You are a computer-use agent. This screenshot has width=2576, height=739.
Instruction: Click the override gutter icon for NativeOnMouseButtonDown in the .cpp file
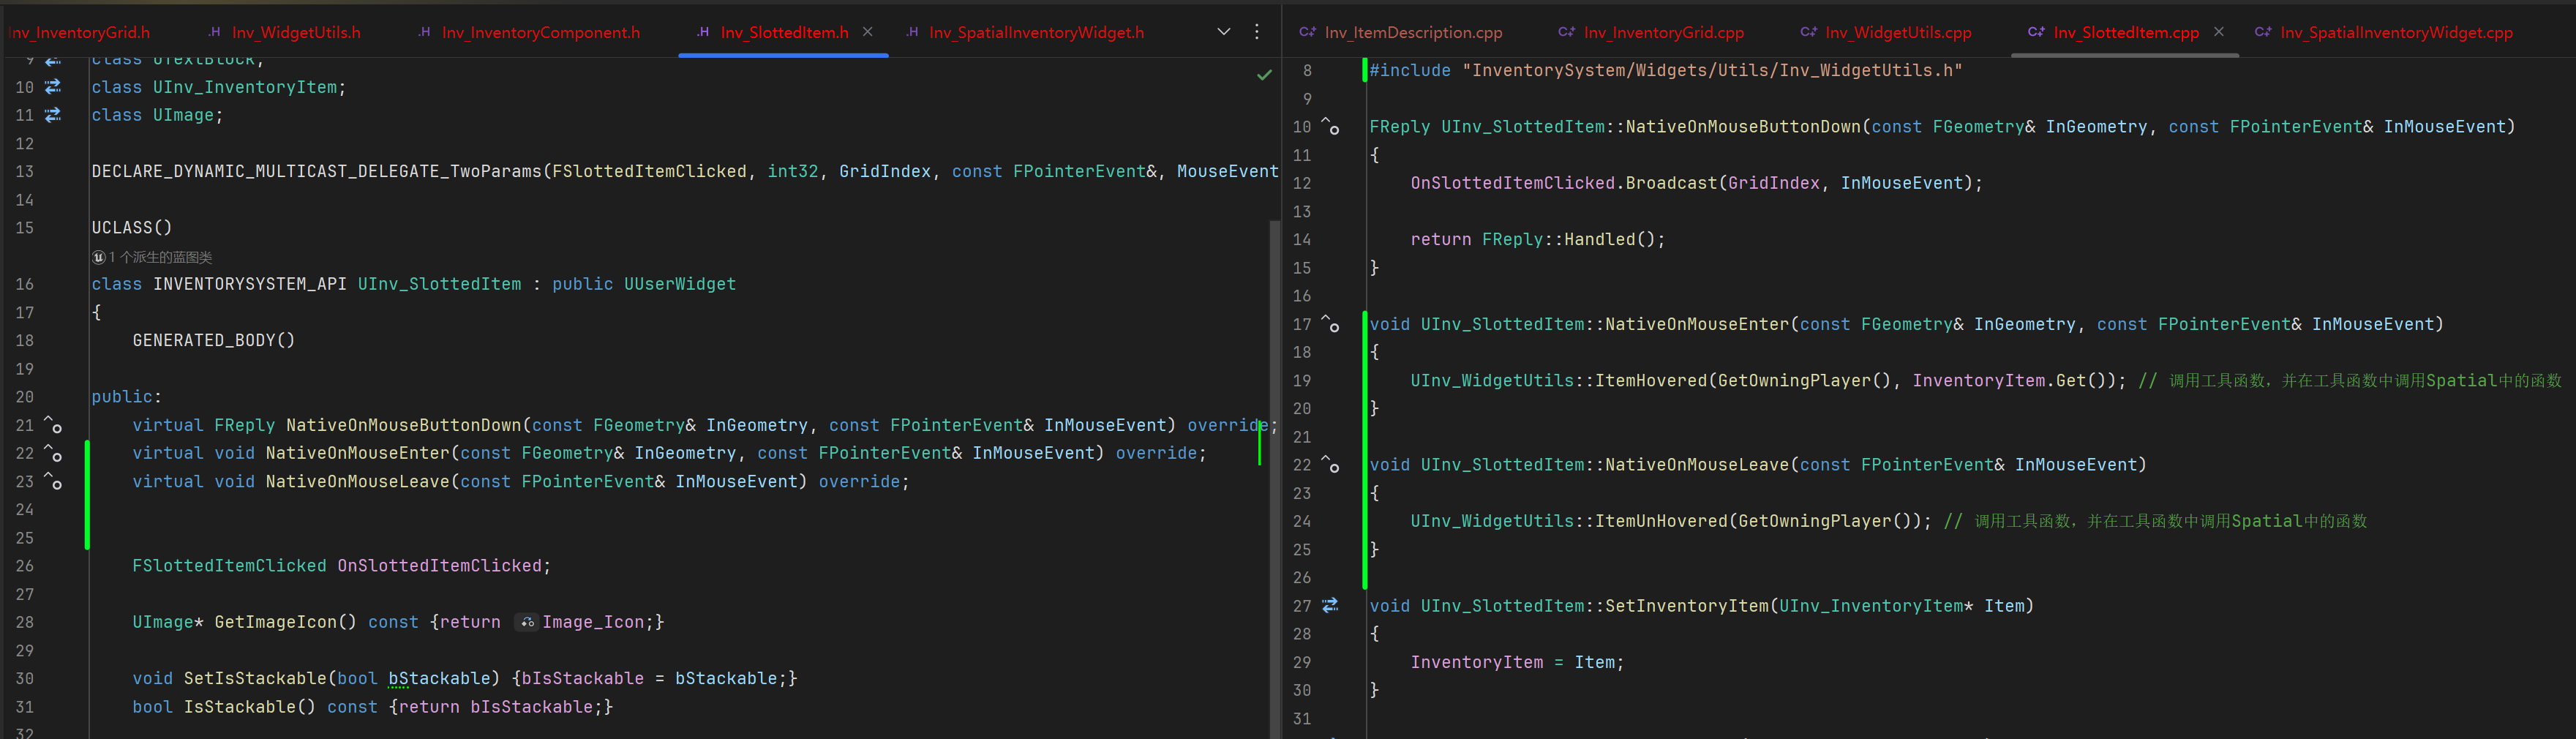(x=1330, y=126)
